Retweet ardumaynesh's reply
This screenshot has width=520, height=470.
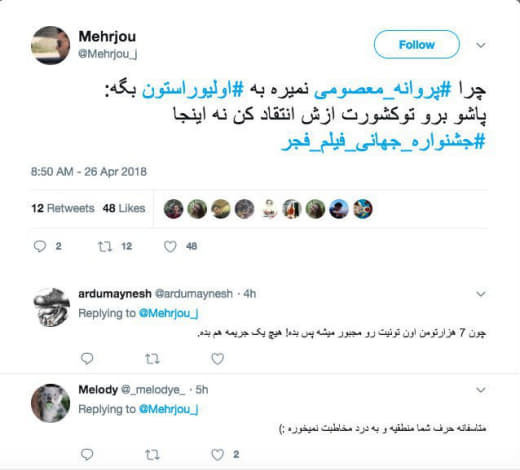tap(152, 359)
